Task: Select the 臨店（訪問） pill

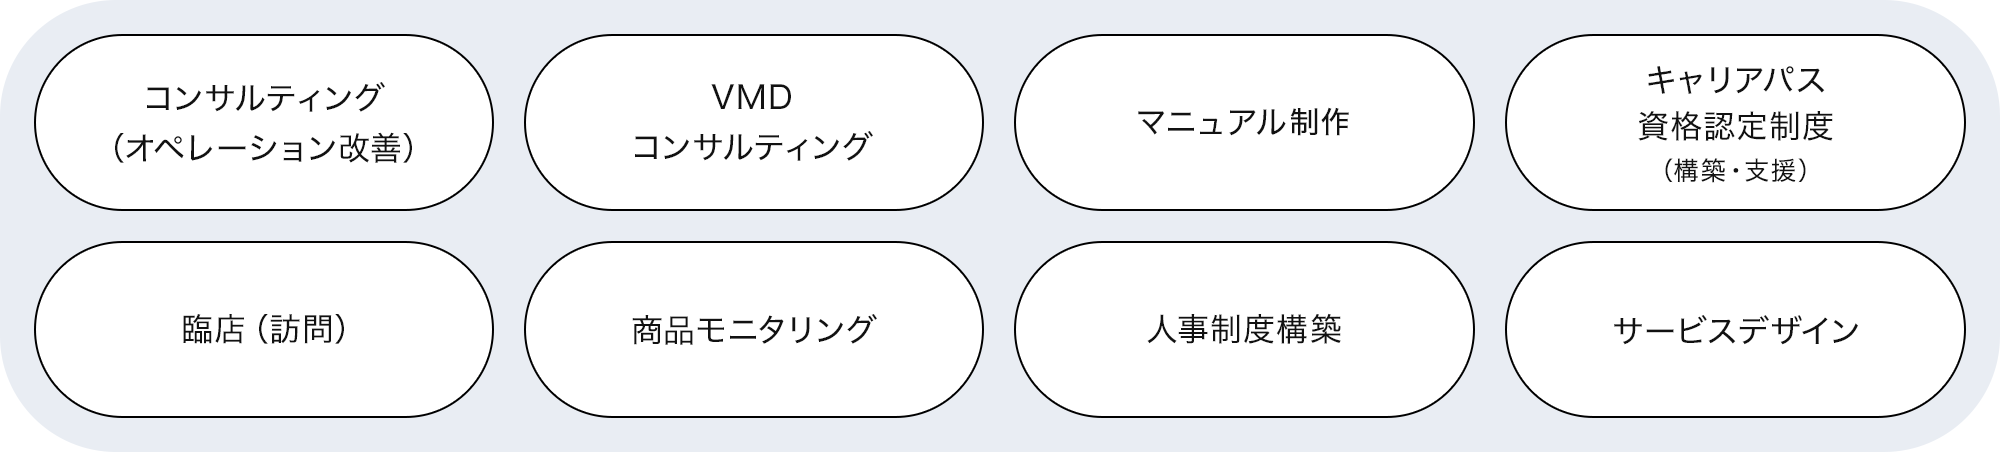Action: point(264,330)
